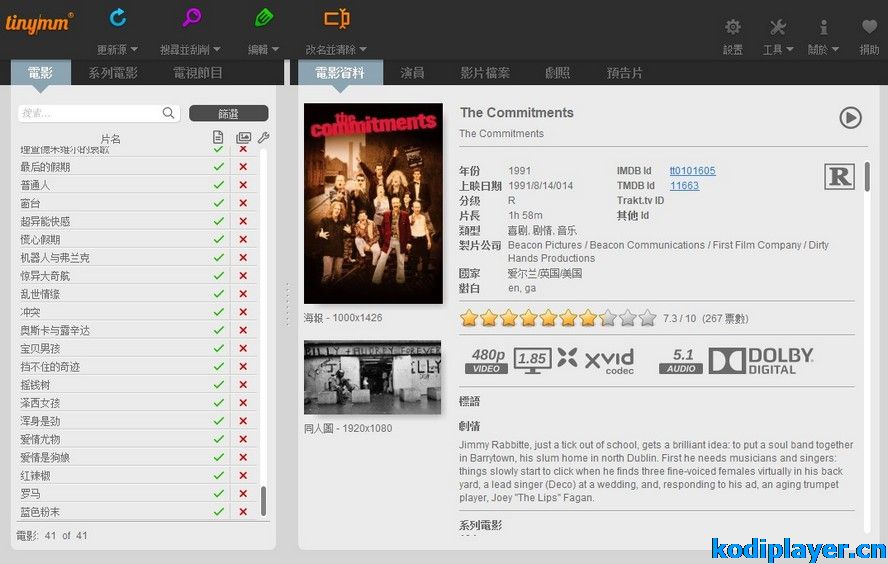Click green NFO checkmark for 最后的假期

218,166
